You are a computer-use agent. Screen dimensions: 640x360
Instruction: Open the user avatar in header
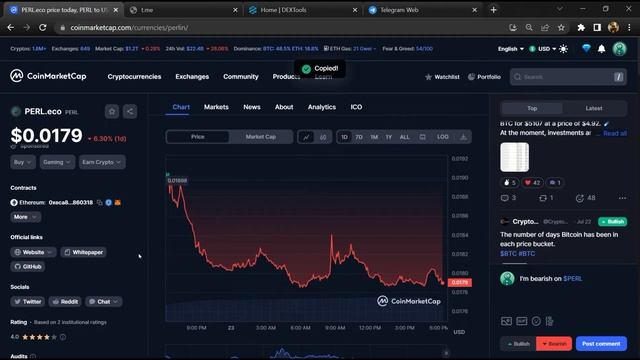point(620,49)
